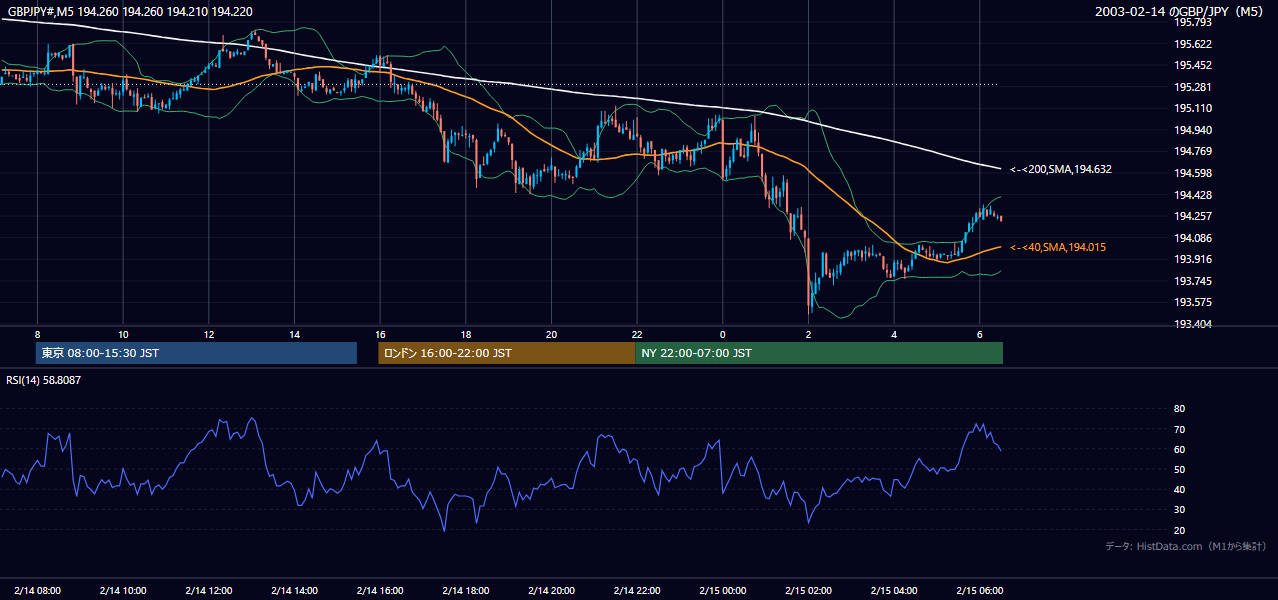Click price axis value 194.769

coord(1193,151)
